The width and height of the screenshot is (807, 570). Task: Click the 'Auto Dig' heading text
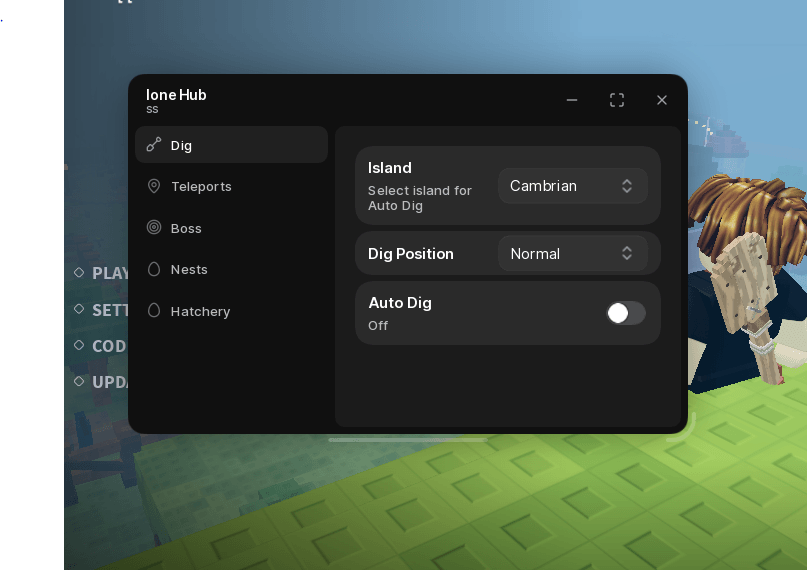400,303
